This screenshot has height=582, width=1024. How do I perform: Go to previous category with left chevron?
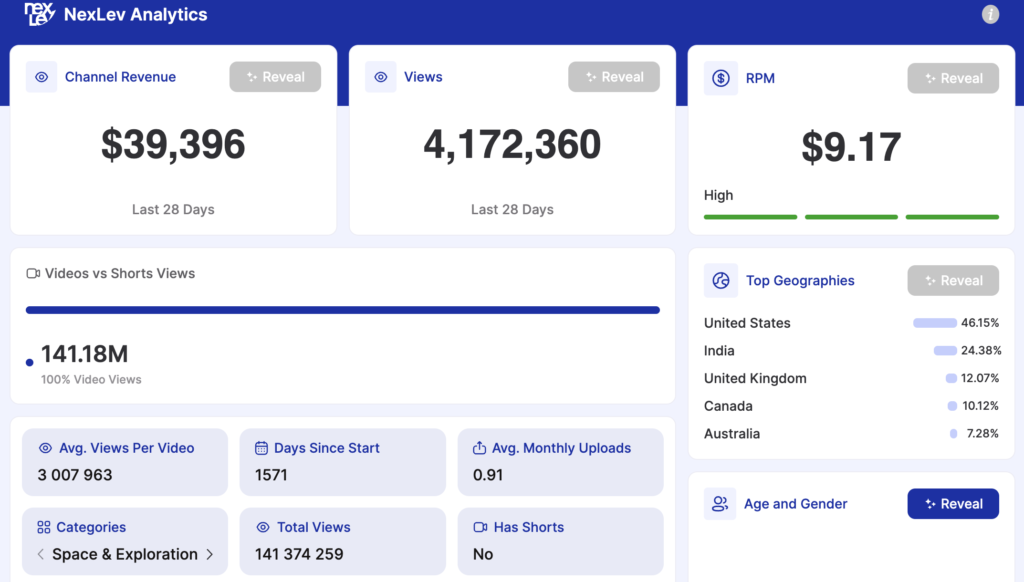coord(40,554)
